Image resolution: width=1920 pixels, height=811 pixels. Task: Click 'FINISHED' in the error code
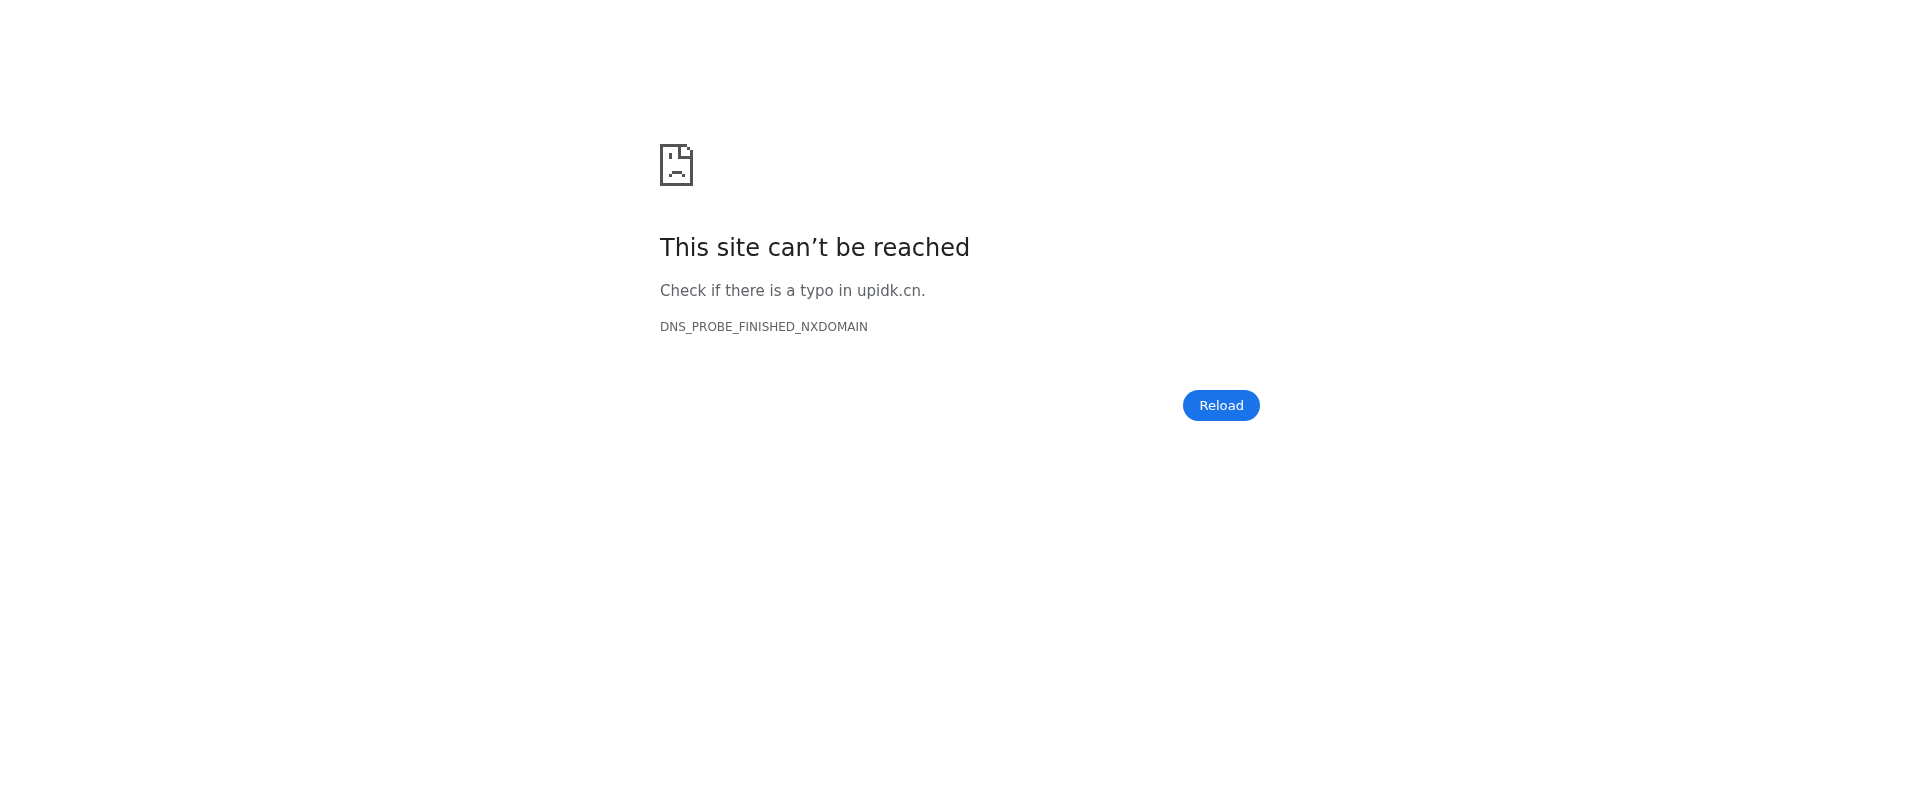tap(767, 327)
